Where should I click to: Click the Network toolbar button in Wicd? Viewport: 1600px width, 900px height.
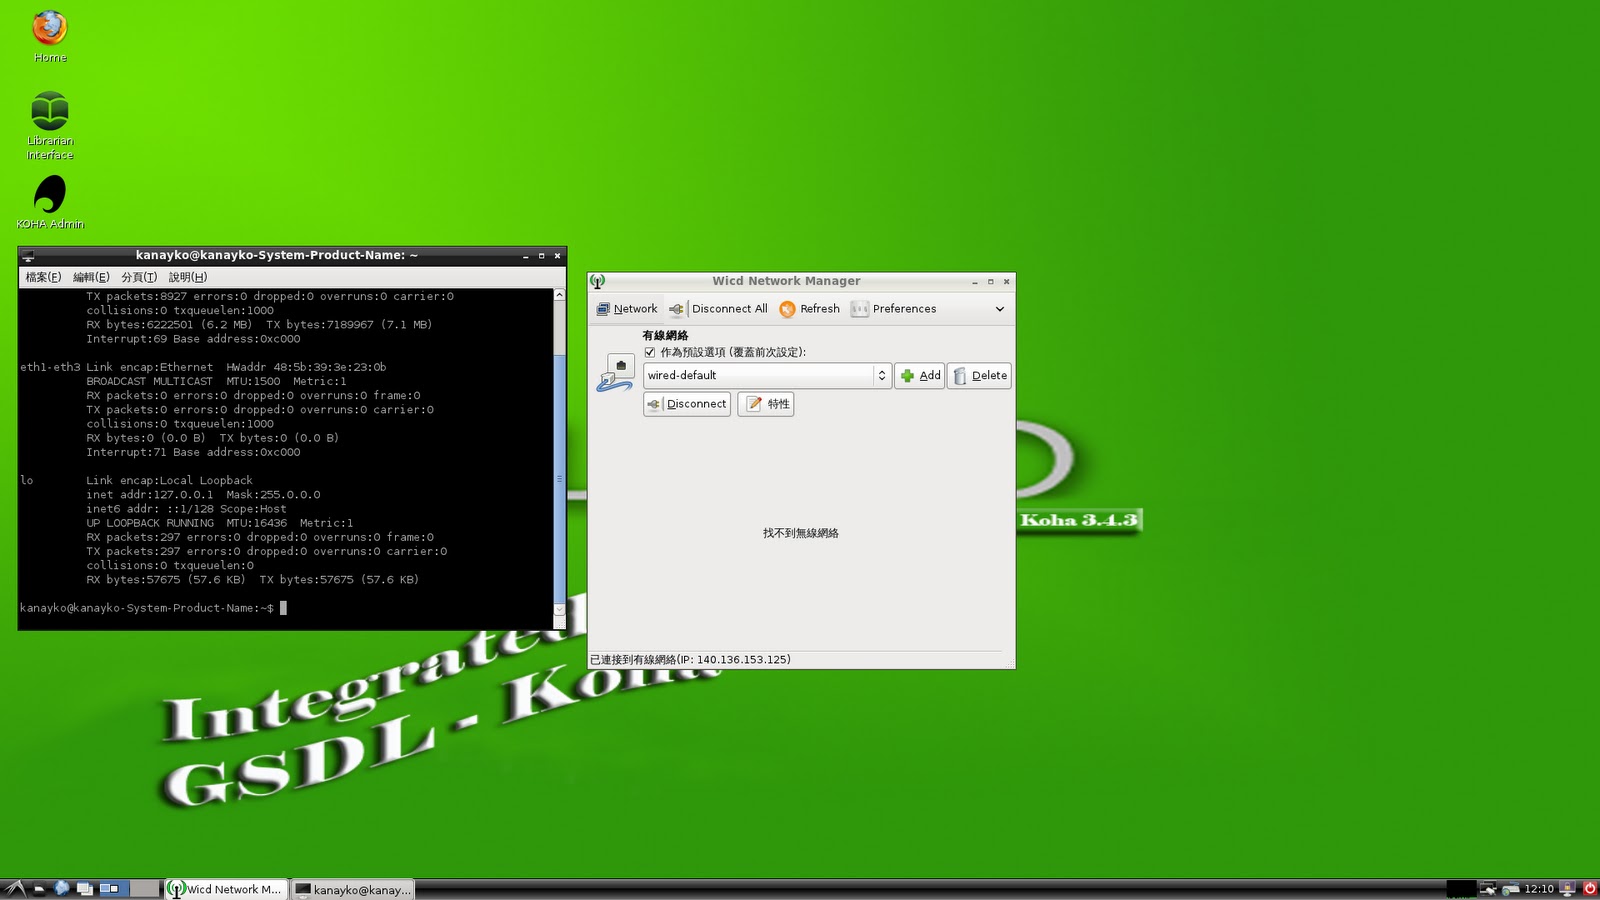pyautogui.click(x=627, y=309)
